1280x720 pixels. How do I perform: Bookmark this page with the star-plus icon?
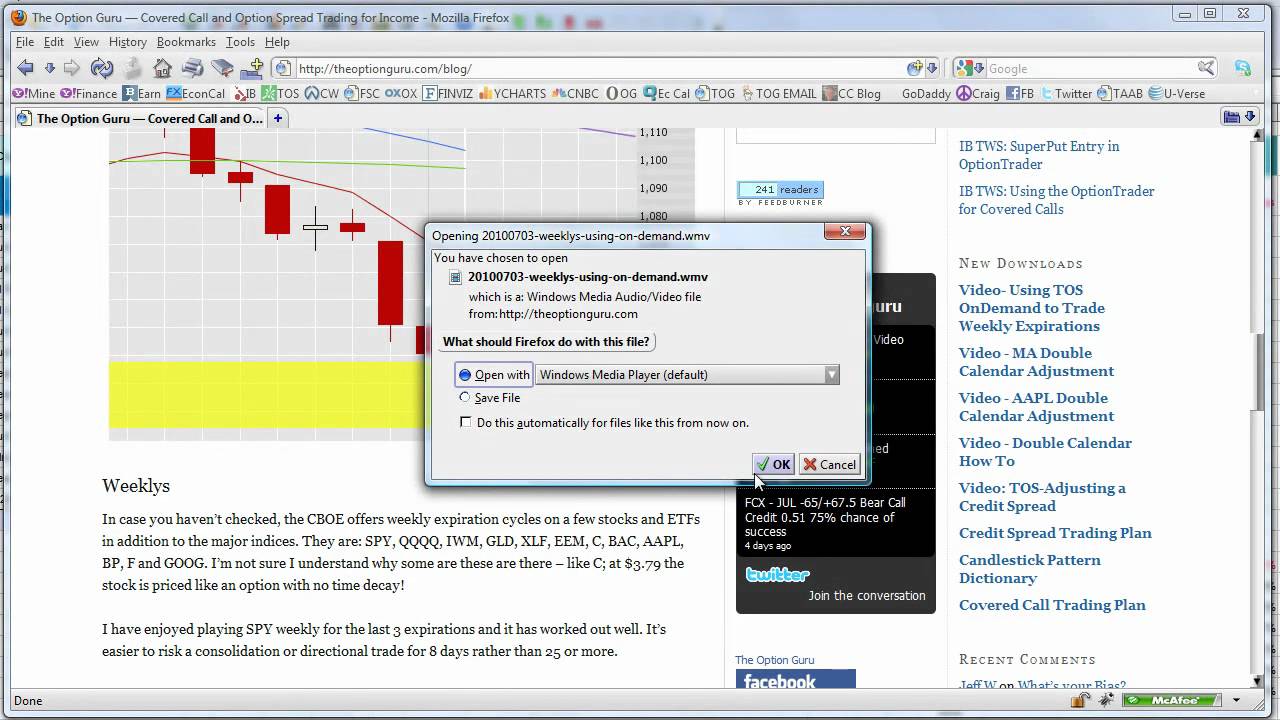(914, 69)
